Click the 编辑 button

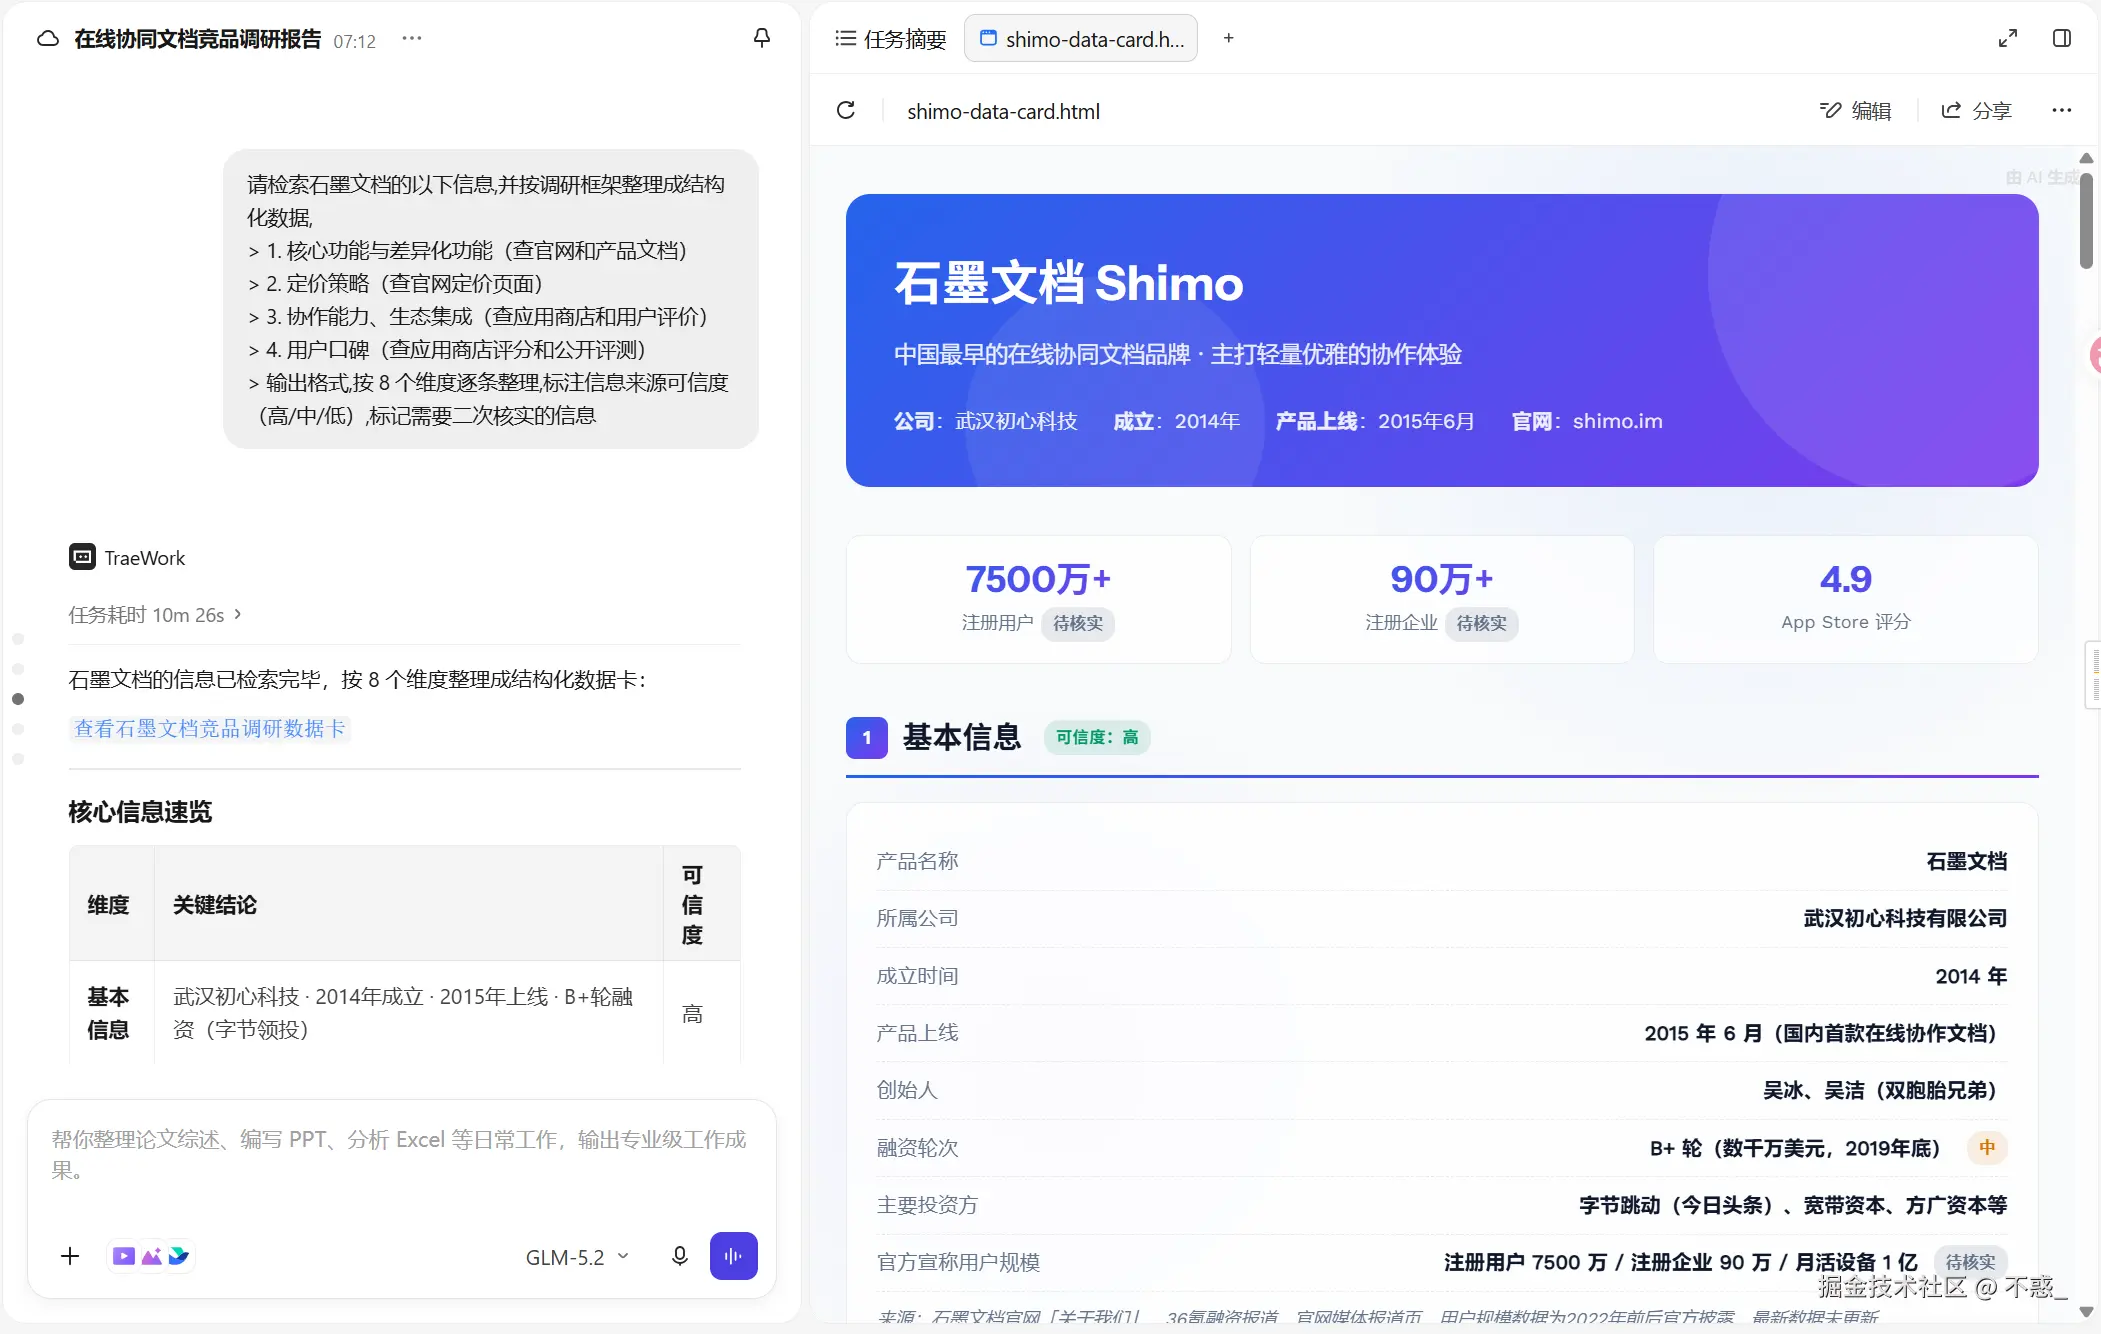pos(1855,111)
